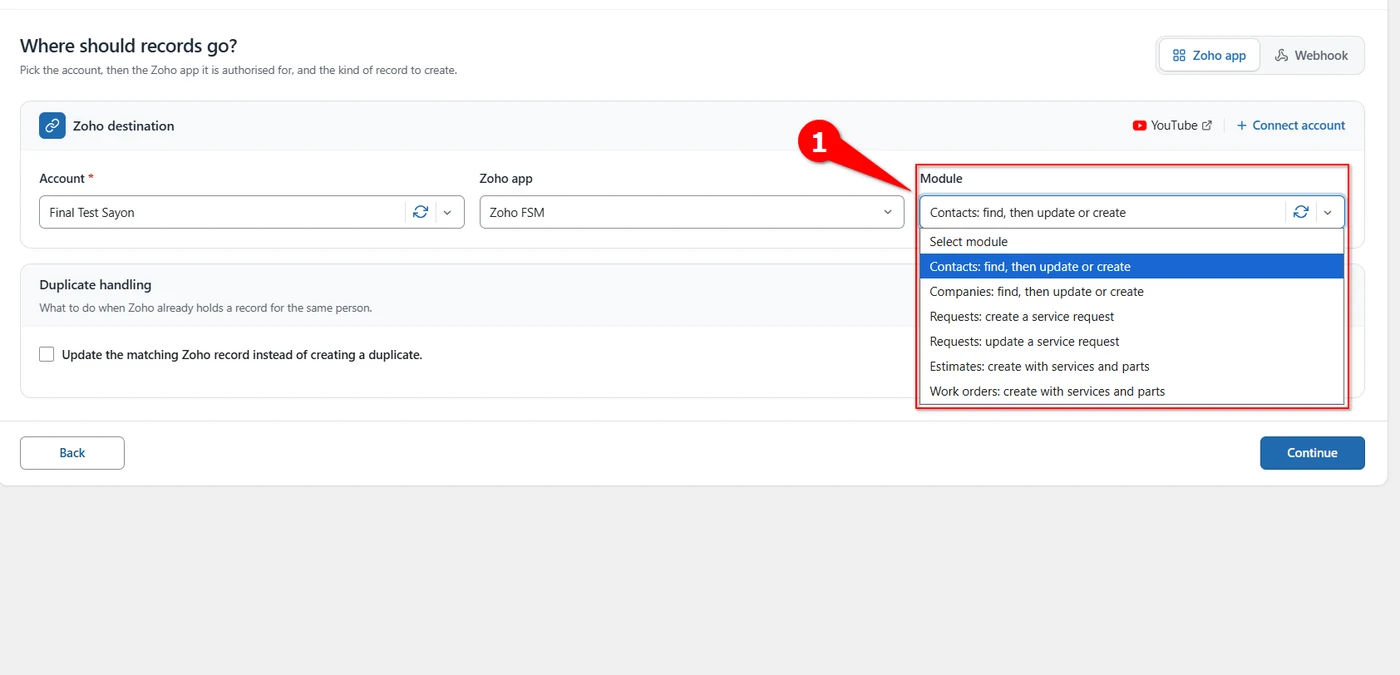Select Companies: find, then update or create
This screenshot has width=1400, height=675.
pos(1131,292)
